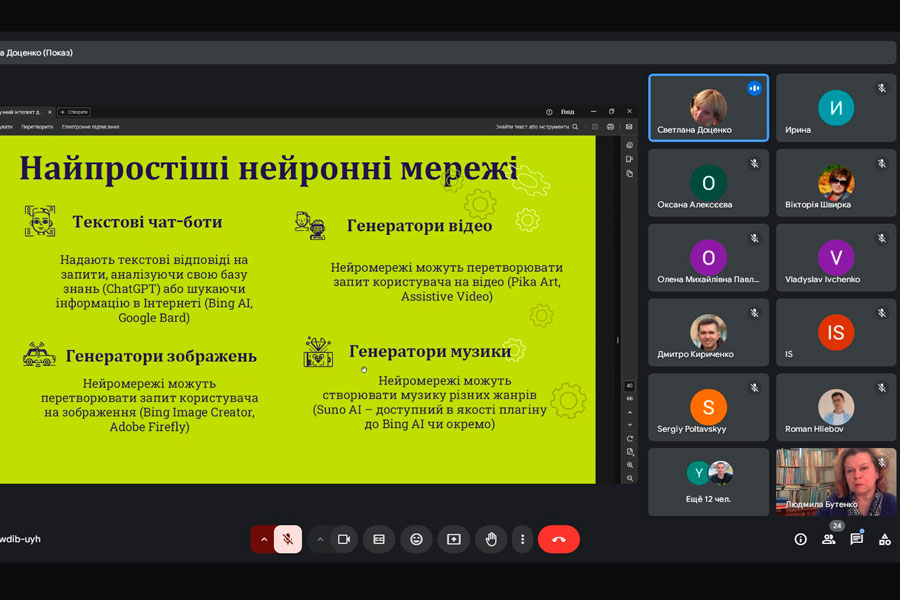Image resolution: width=900 pixels, height=600 pixels.
Task: Click the current page number 40 box
Action: [x=630, y=386]
